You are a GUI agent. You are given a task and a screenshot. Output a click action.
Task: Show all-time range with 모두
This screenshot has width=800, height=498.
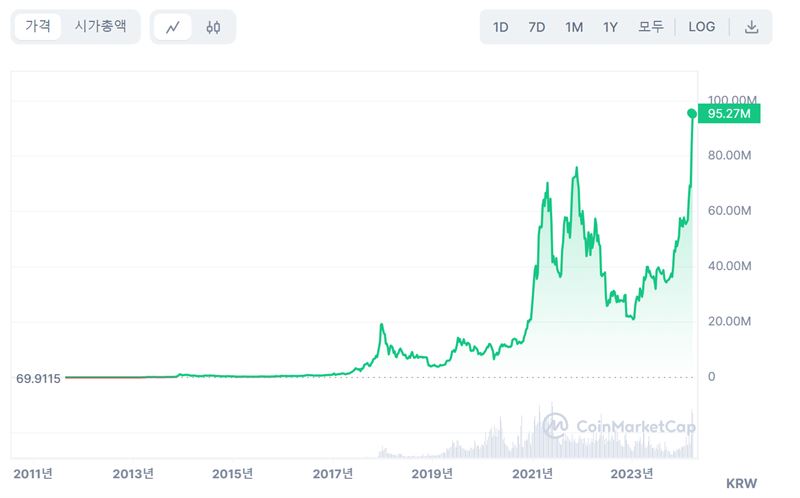pos(651,27)
